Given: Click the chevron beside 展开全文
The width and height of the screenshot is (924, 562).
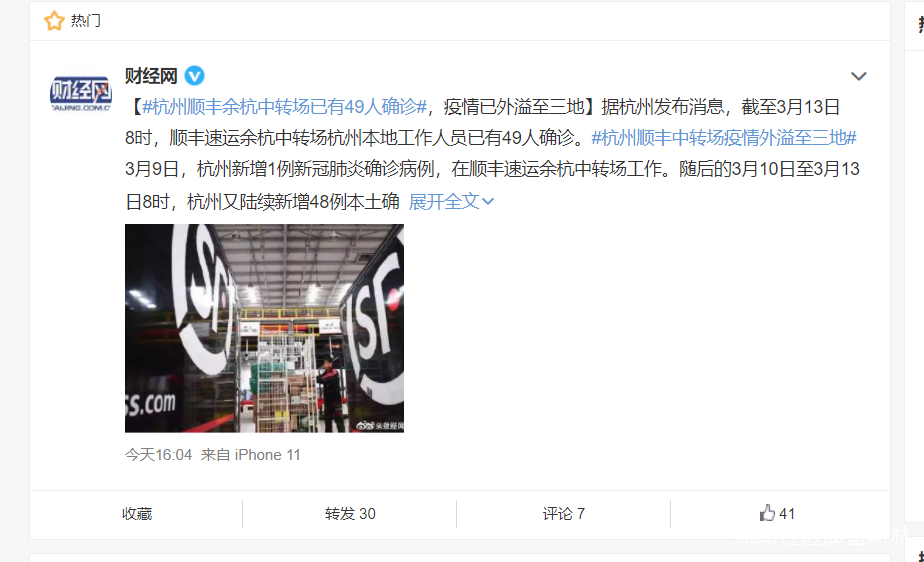Looking at the screenshot, I should click(488, 201).
